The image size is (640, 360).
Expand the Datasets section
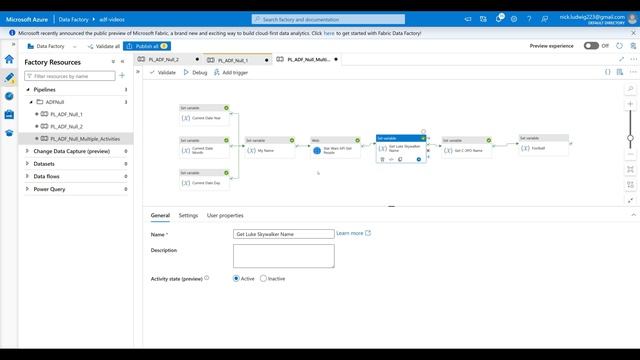(x=27, y=164)
